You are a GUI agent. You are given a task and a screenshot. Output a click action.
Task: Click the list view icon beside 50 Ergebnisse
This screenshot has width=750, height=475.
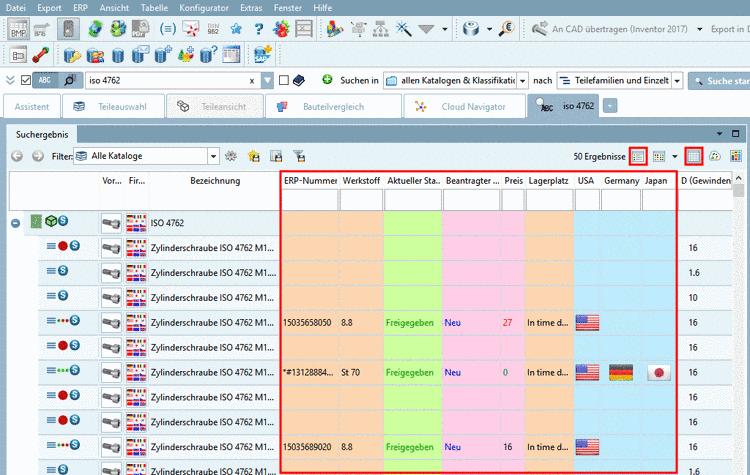pyautogui.click(x=638, y=156)
